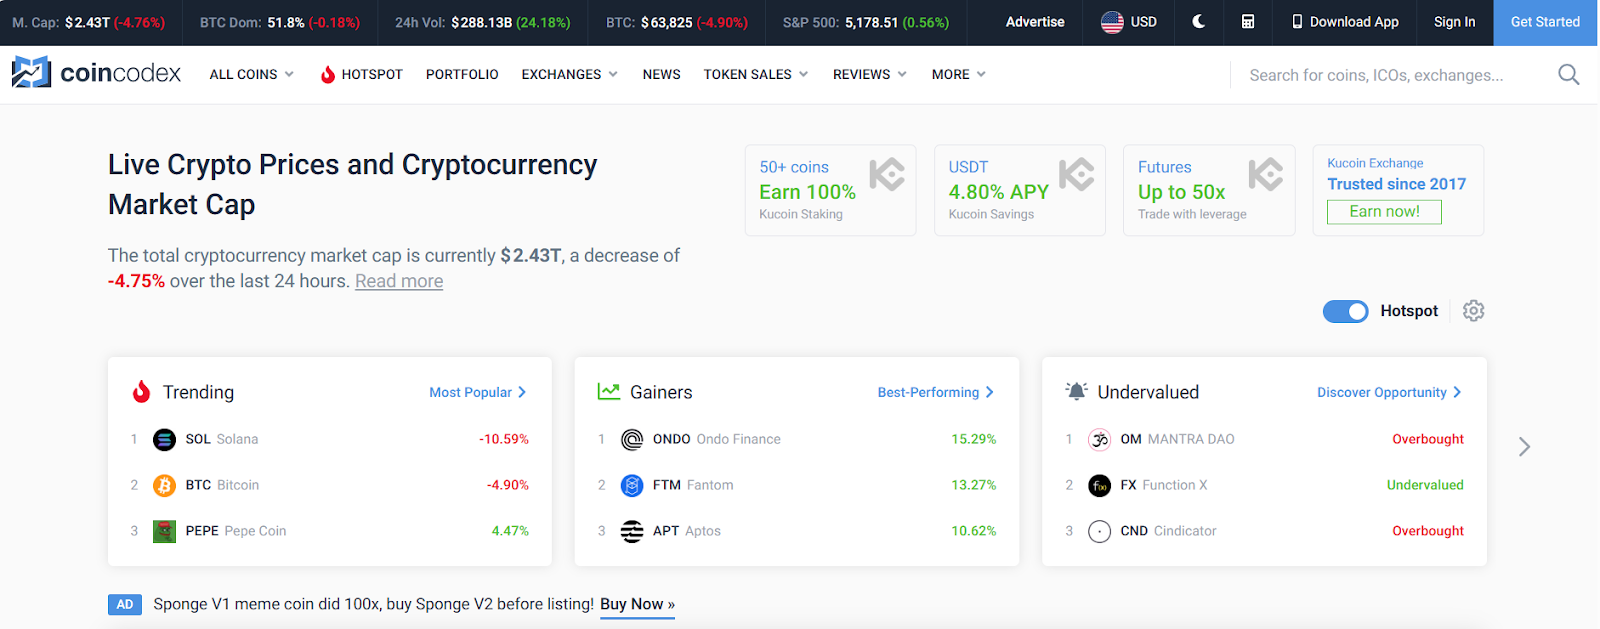Click the phone icon beside Download App
The width and height of the screenshot is (1600, 629).
click(1297, 22)
